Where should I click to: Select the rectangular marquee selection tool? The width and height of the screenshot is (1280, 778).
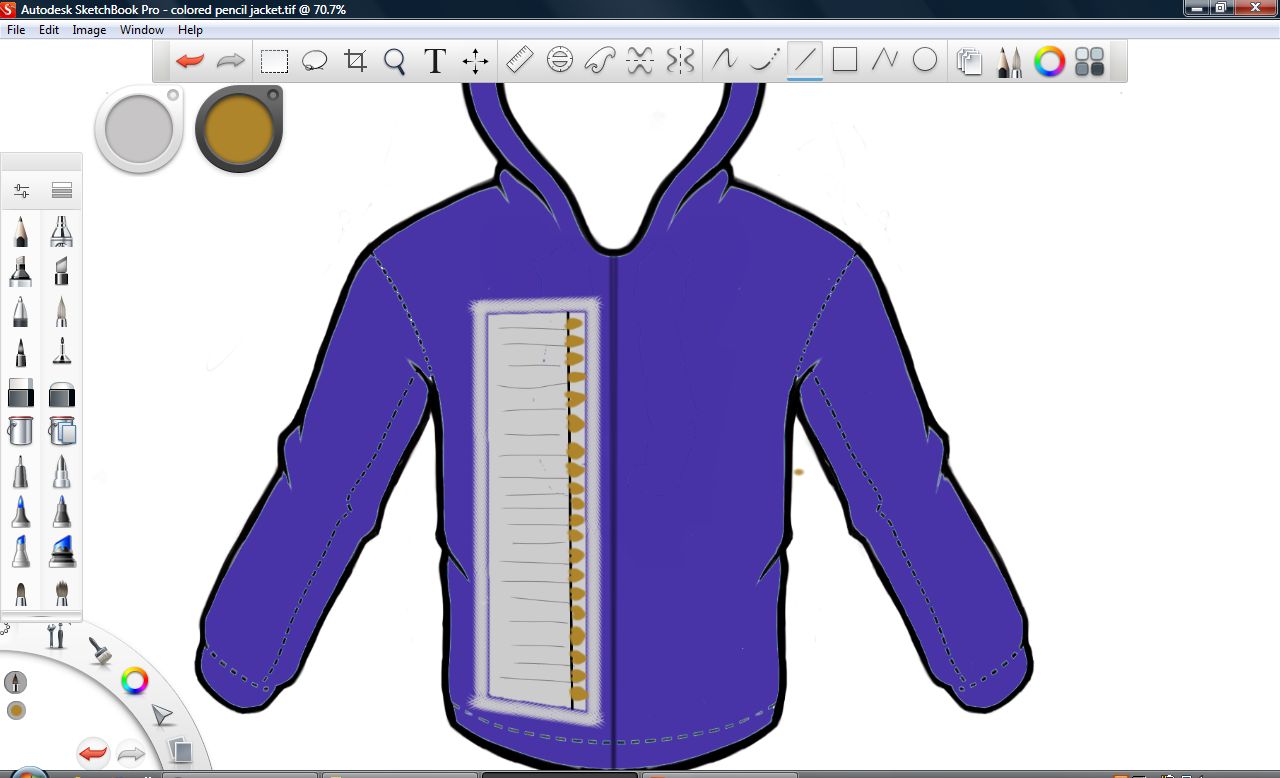pyautogui.click(x=274, y=61)
